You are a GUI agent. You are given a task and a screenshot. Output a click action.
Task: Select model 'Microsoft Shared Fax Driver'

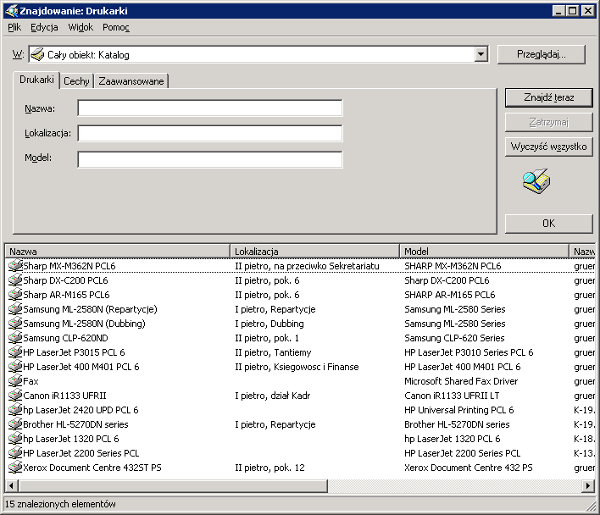pos(461,381)
